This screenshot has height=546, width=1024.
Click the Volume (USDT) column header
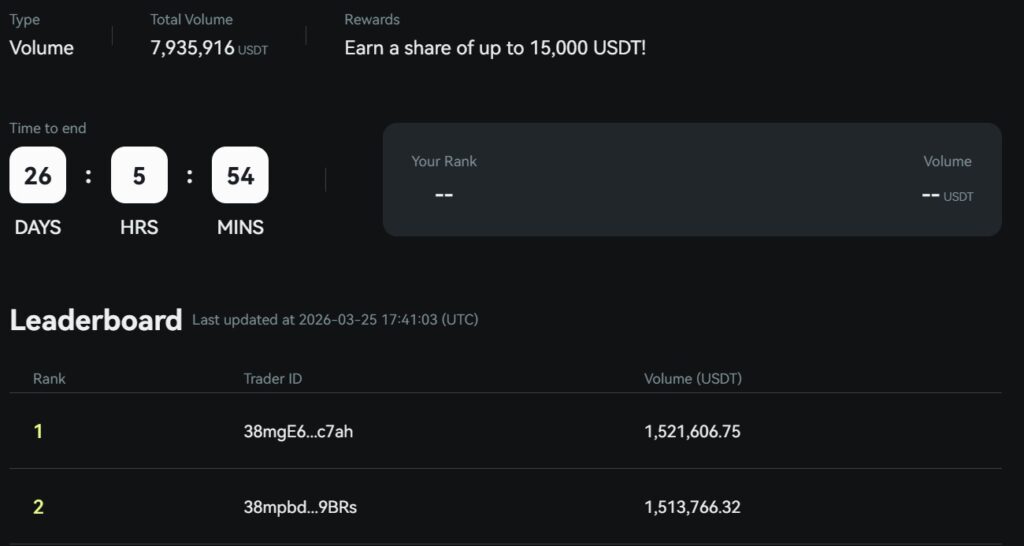(693, 379)
